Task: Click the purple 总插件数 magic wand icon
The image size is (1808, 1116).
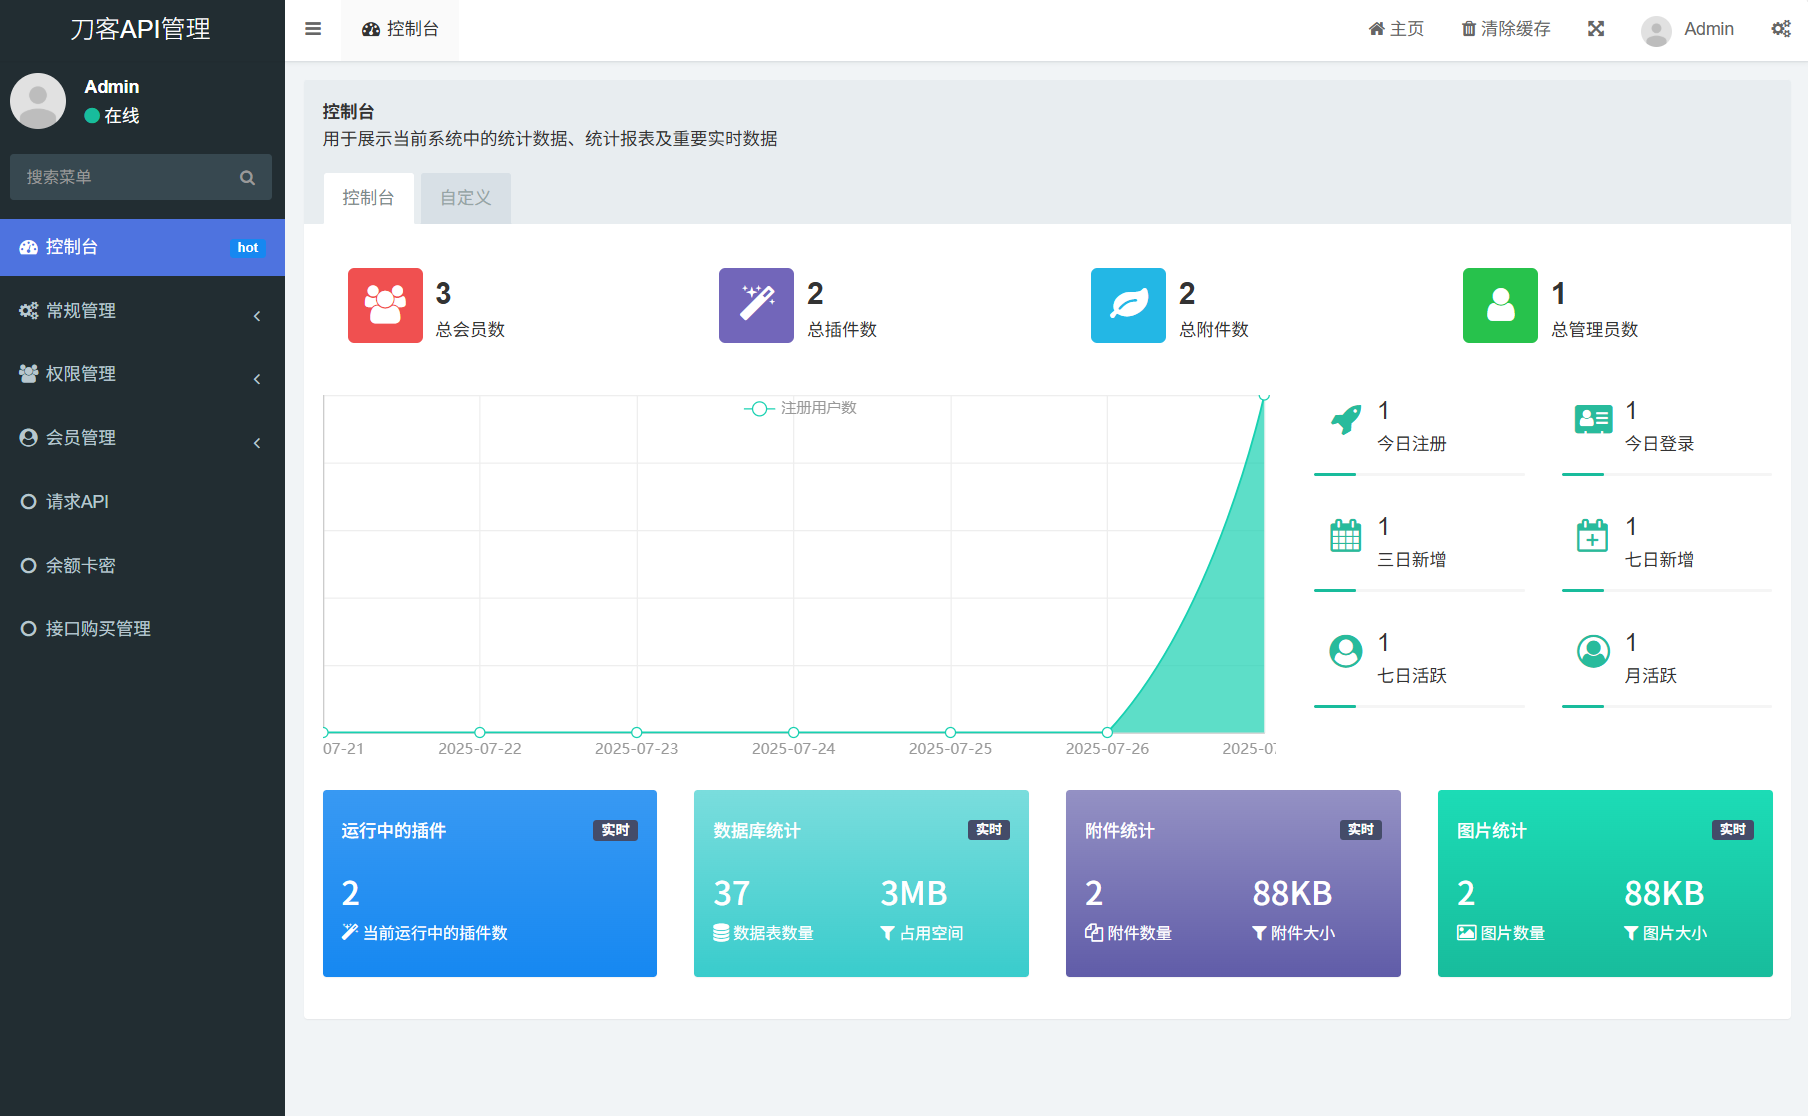Action: point(755,305)
